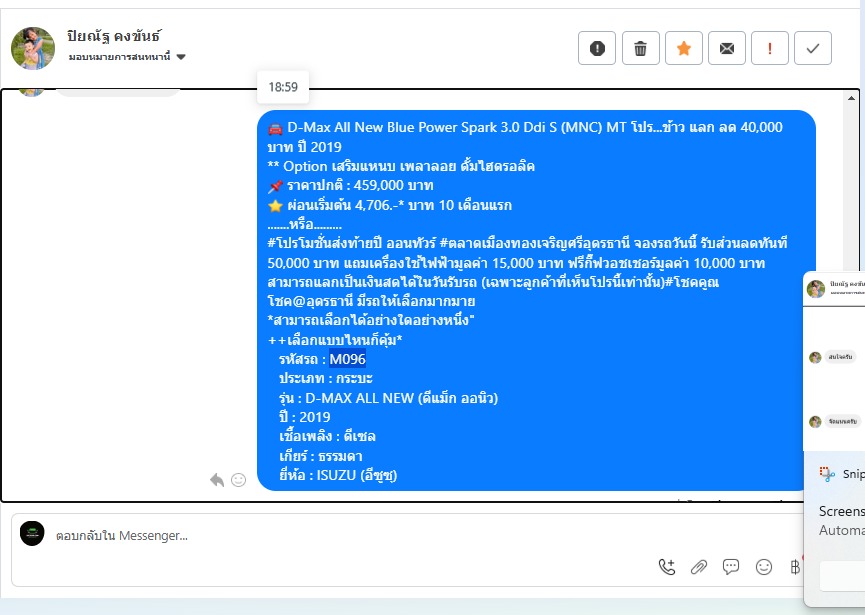Delete conversation using trash can icon

point(640,49)
